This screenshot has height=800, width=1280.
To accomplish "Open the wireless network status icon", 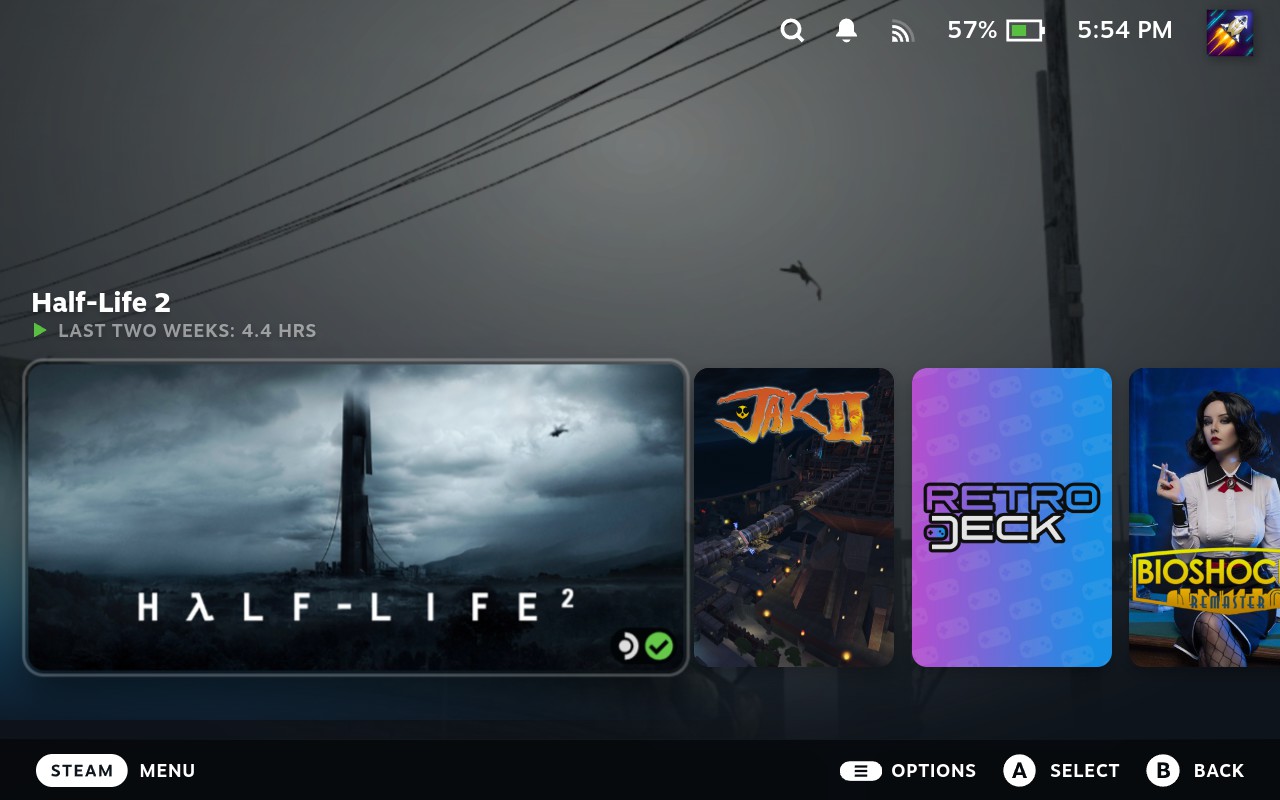I will click(902, 32).
